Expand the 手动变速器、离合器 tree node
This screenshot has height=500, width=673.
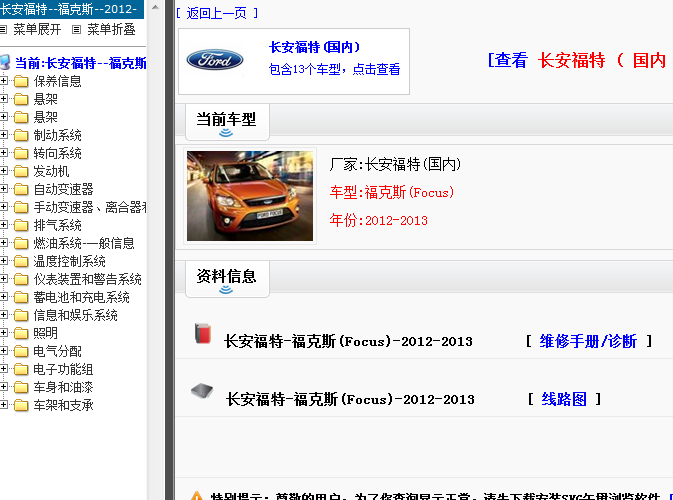pos(3,207)
